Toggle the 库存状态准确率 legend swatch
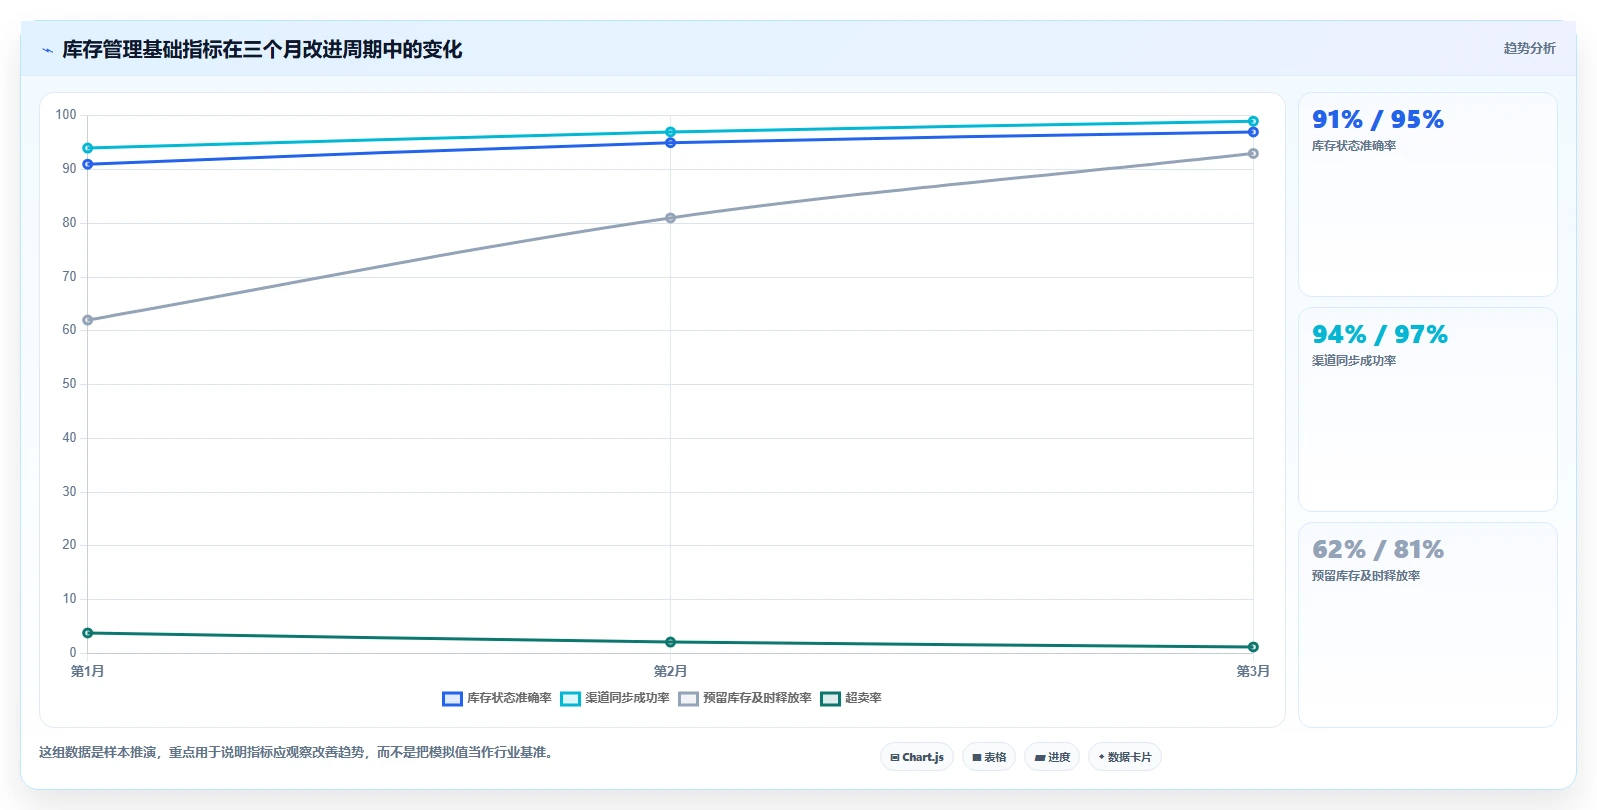The width and height of the screenshot is (1597, 810). click(x=452, y=698)
